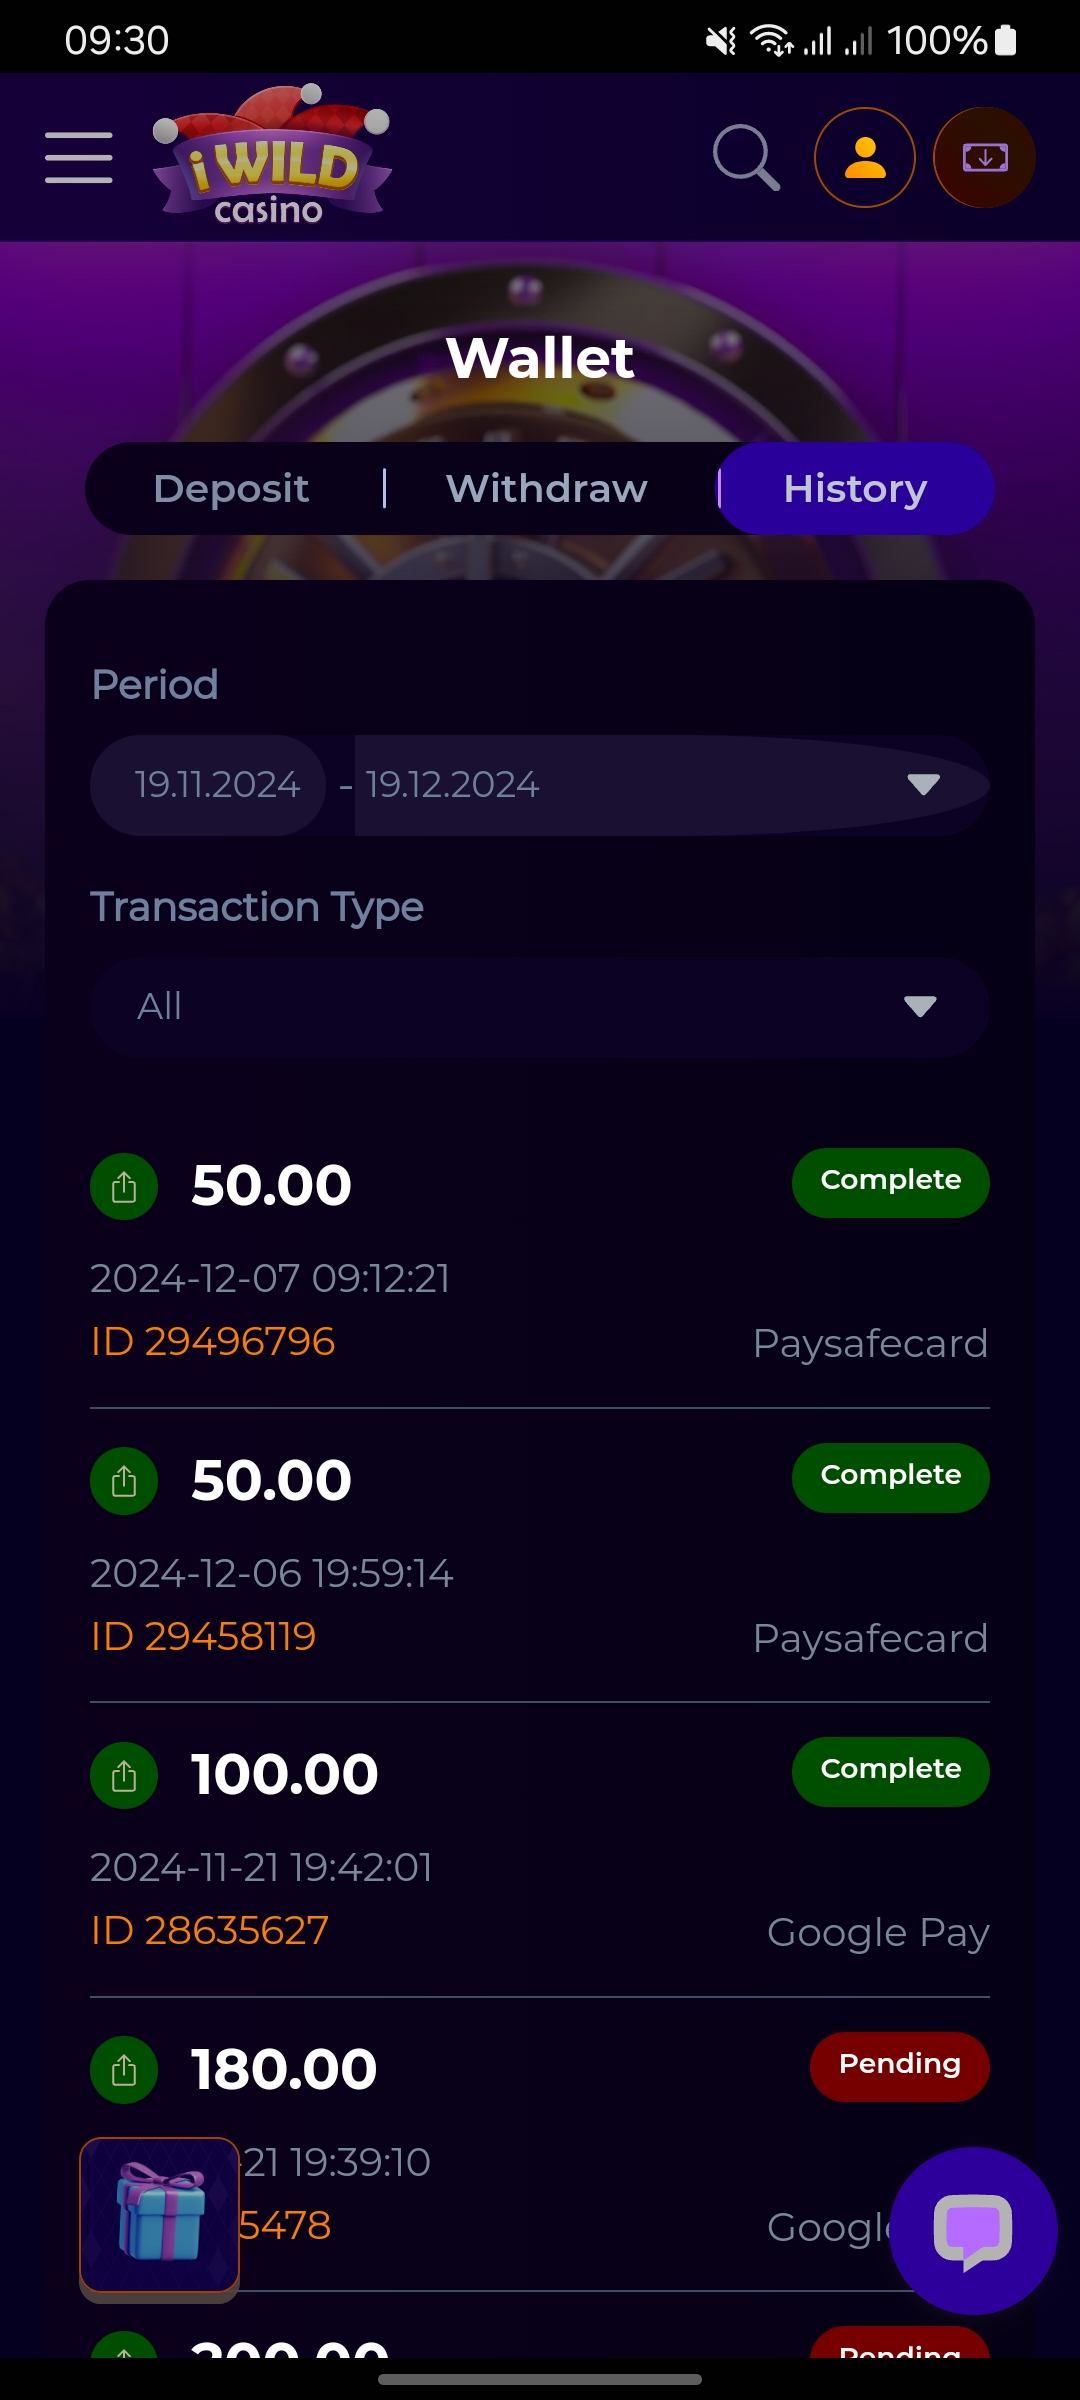
Task: Select the History tab
Action: coord(855,489)
